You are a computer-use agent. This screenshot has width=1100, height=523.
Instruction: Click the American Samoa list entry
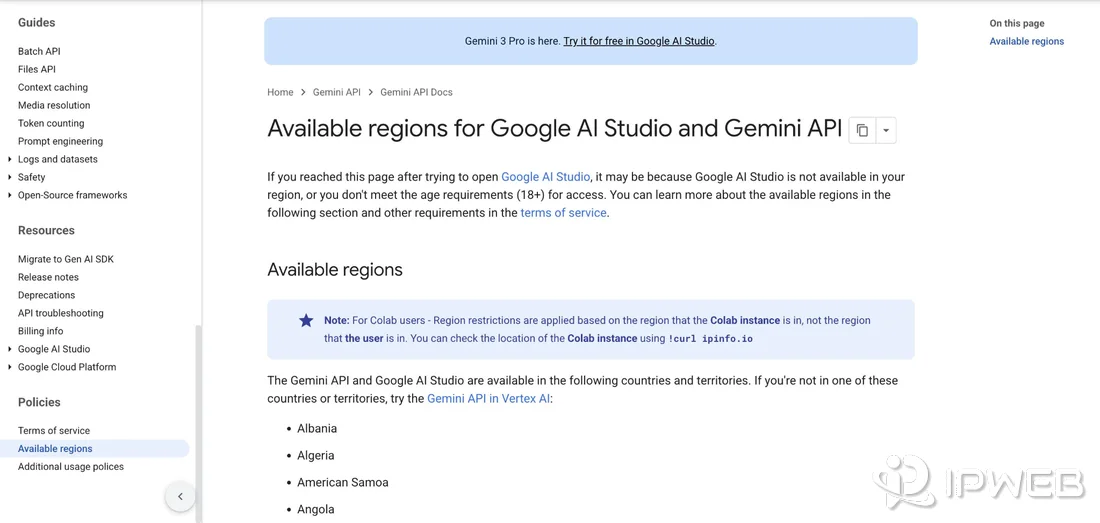(x=342, y=482)
